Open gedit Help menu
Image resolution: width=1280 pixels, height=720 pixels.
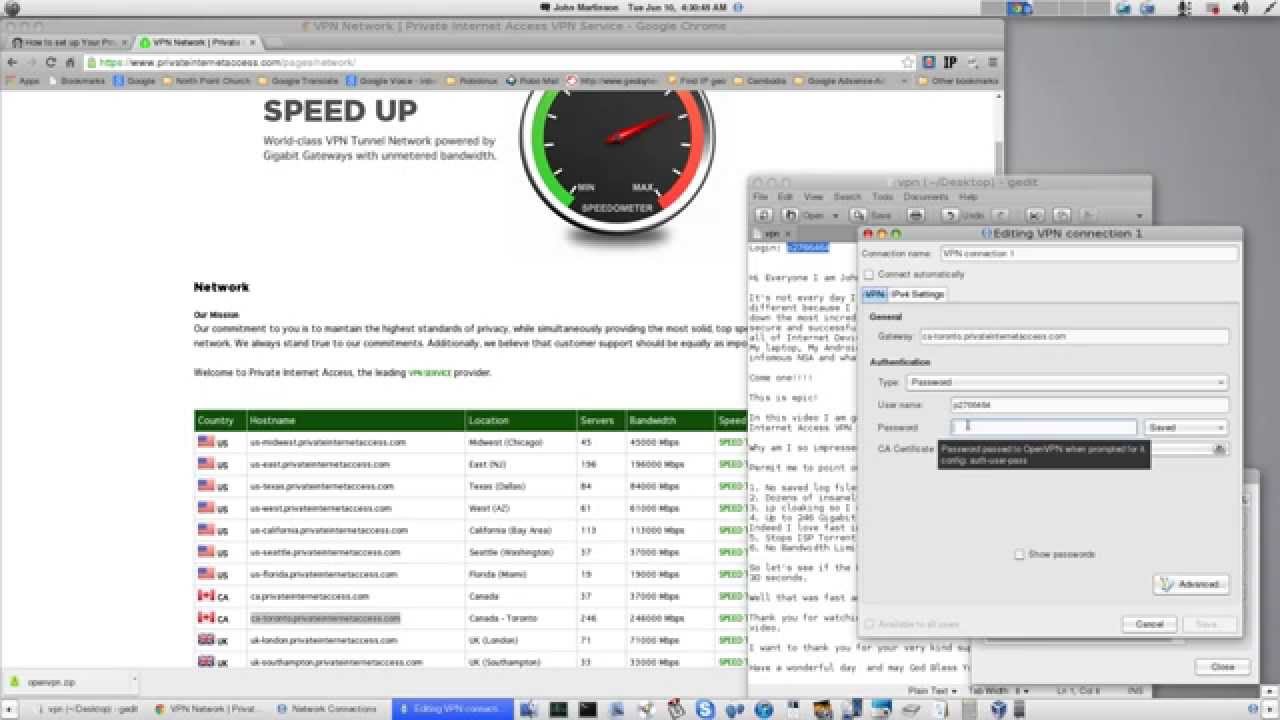tap(968, 197)
